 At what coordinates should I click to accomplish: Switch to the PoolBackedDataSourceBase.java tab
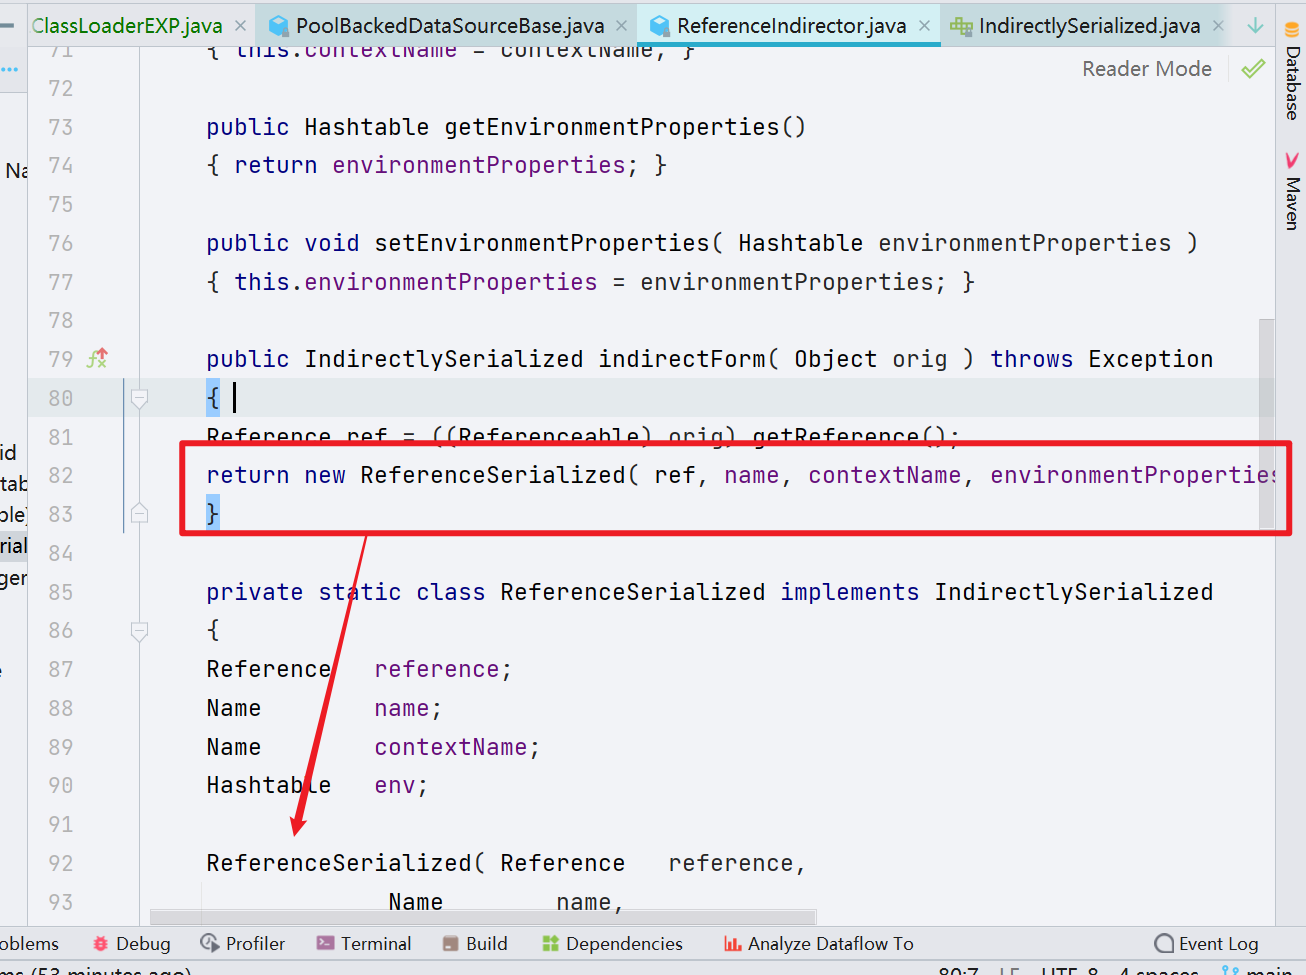pyautogui.click(x=450, y=26)
